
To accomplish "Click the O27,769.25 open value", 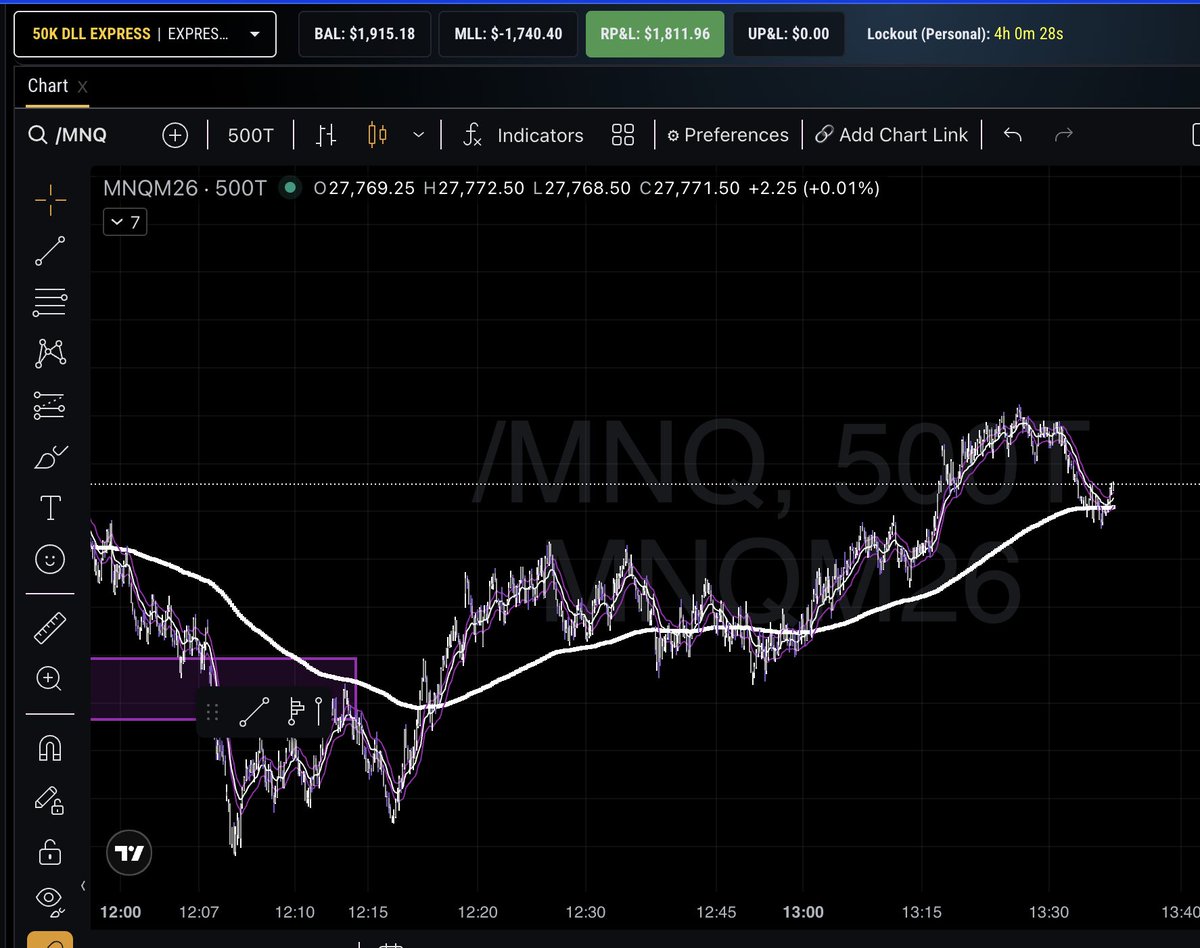I will click(x=364, y=187).
